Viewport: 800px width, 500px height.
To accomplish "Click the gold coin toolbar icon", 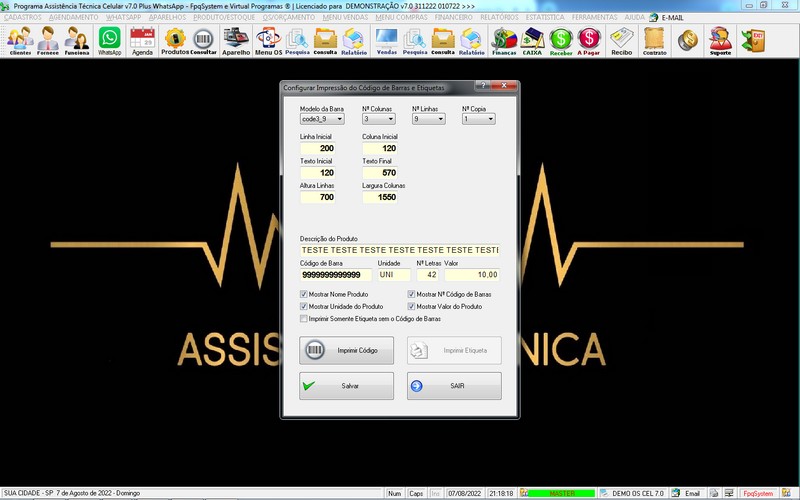I will (688, 40).
